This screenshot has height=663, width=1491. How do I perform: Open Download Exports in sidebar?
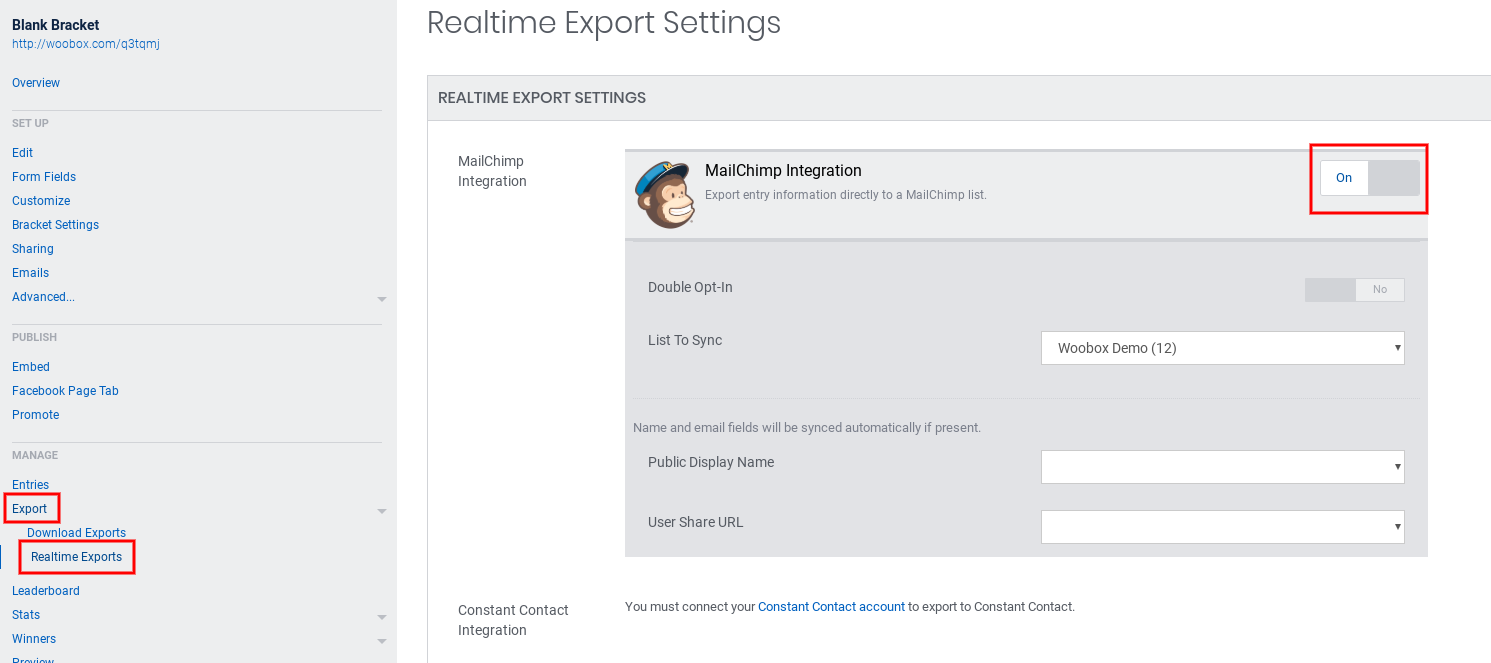click(76, 533)
